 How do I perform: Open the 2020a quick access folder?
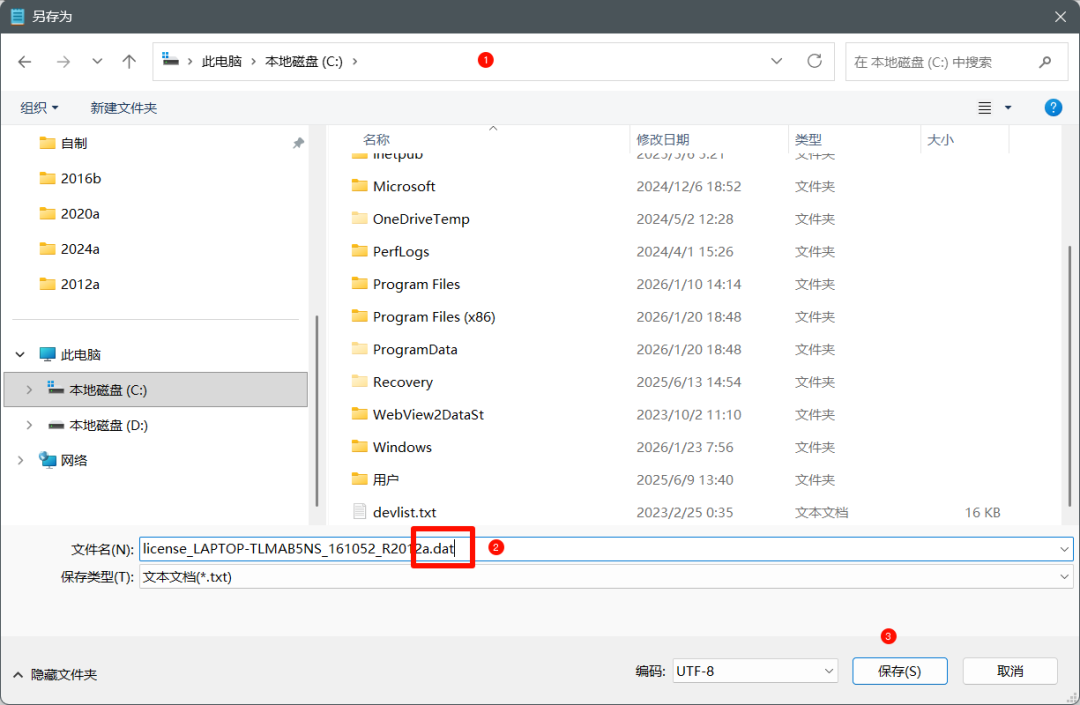point(70,213)
